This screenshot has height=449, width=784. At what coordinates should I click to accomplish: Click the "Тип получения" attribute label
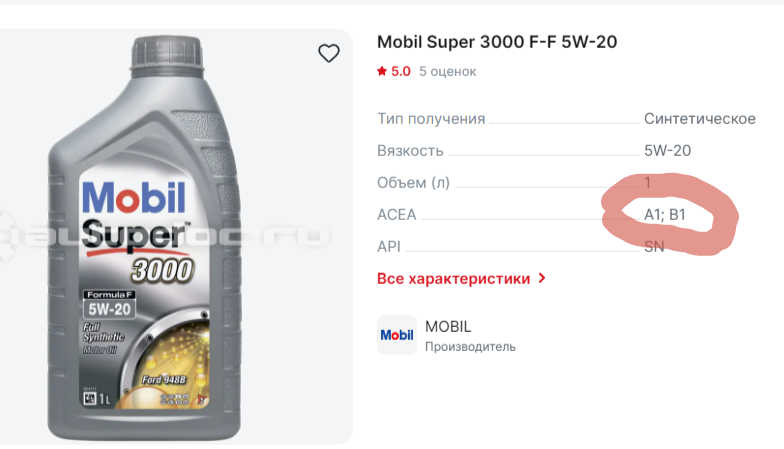click(x=431, y=119)
